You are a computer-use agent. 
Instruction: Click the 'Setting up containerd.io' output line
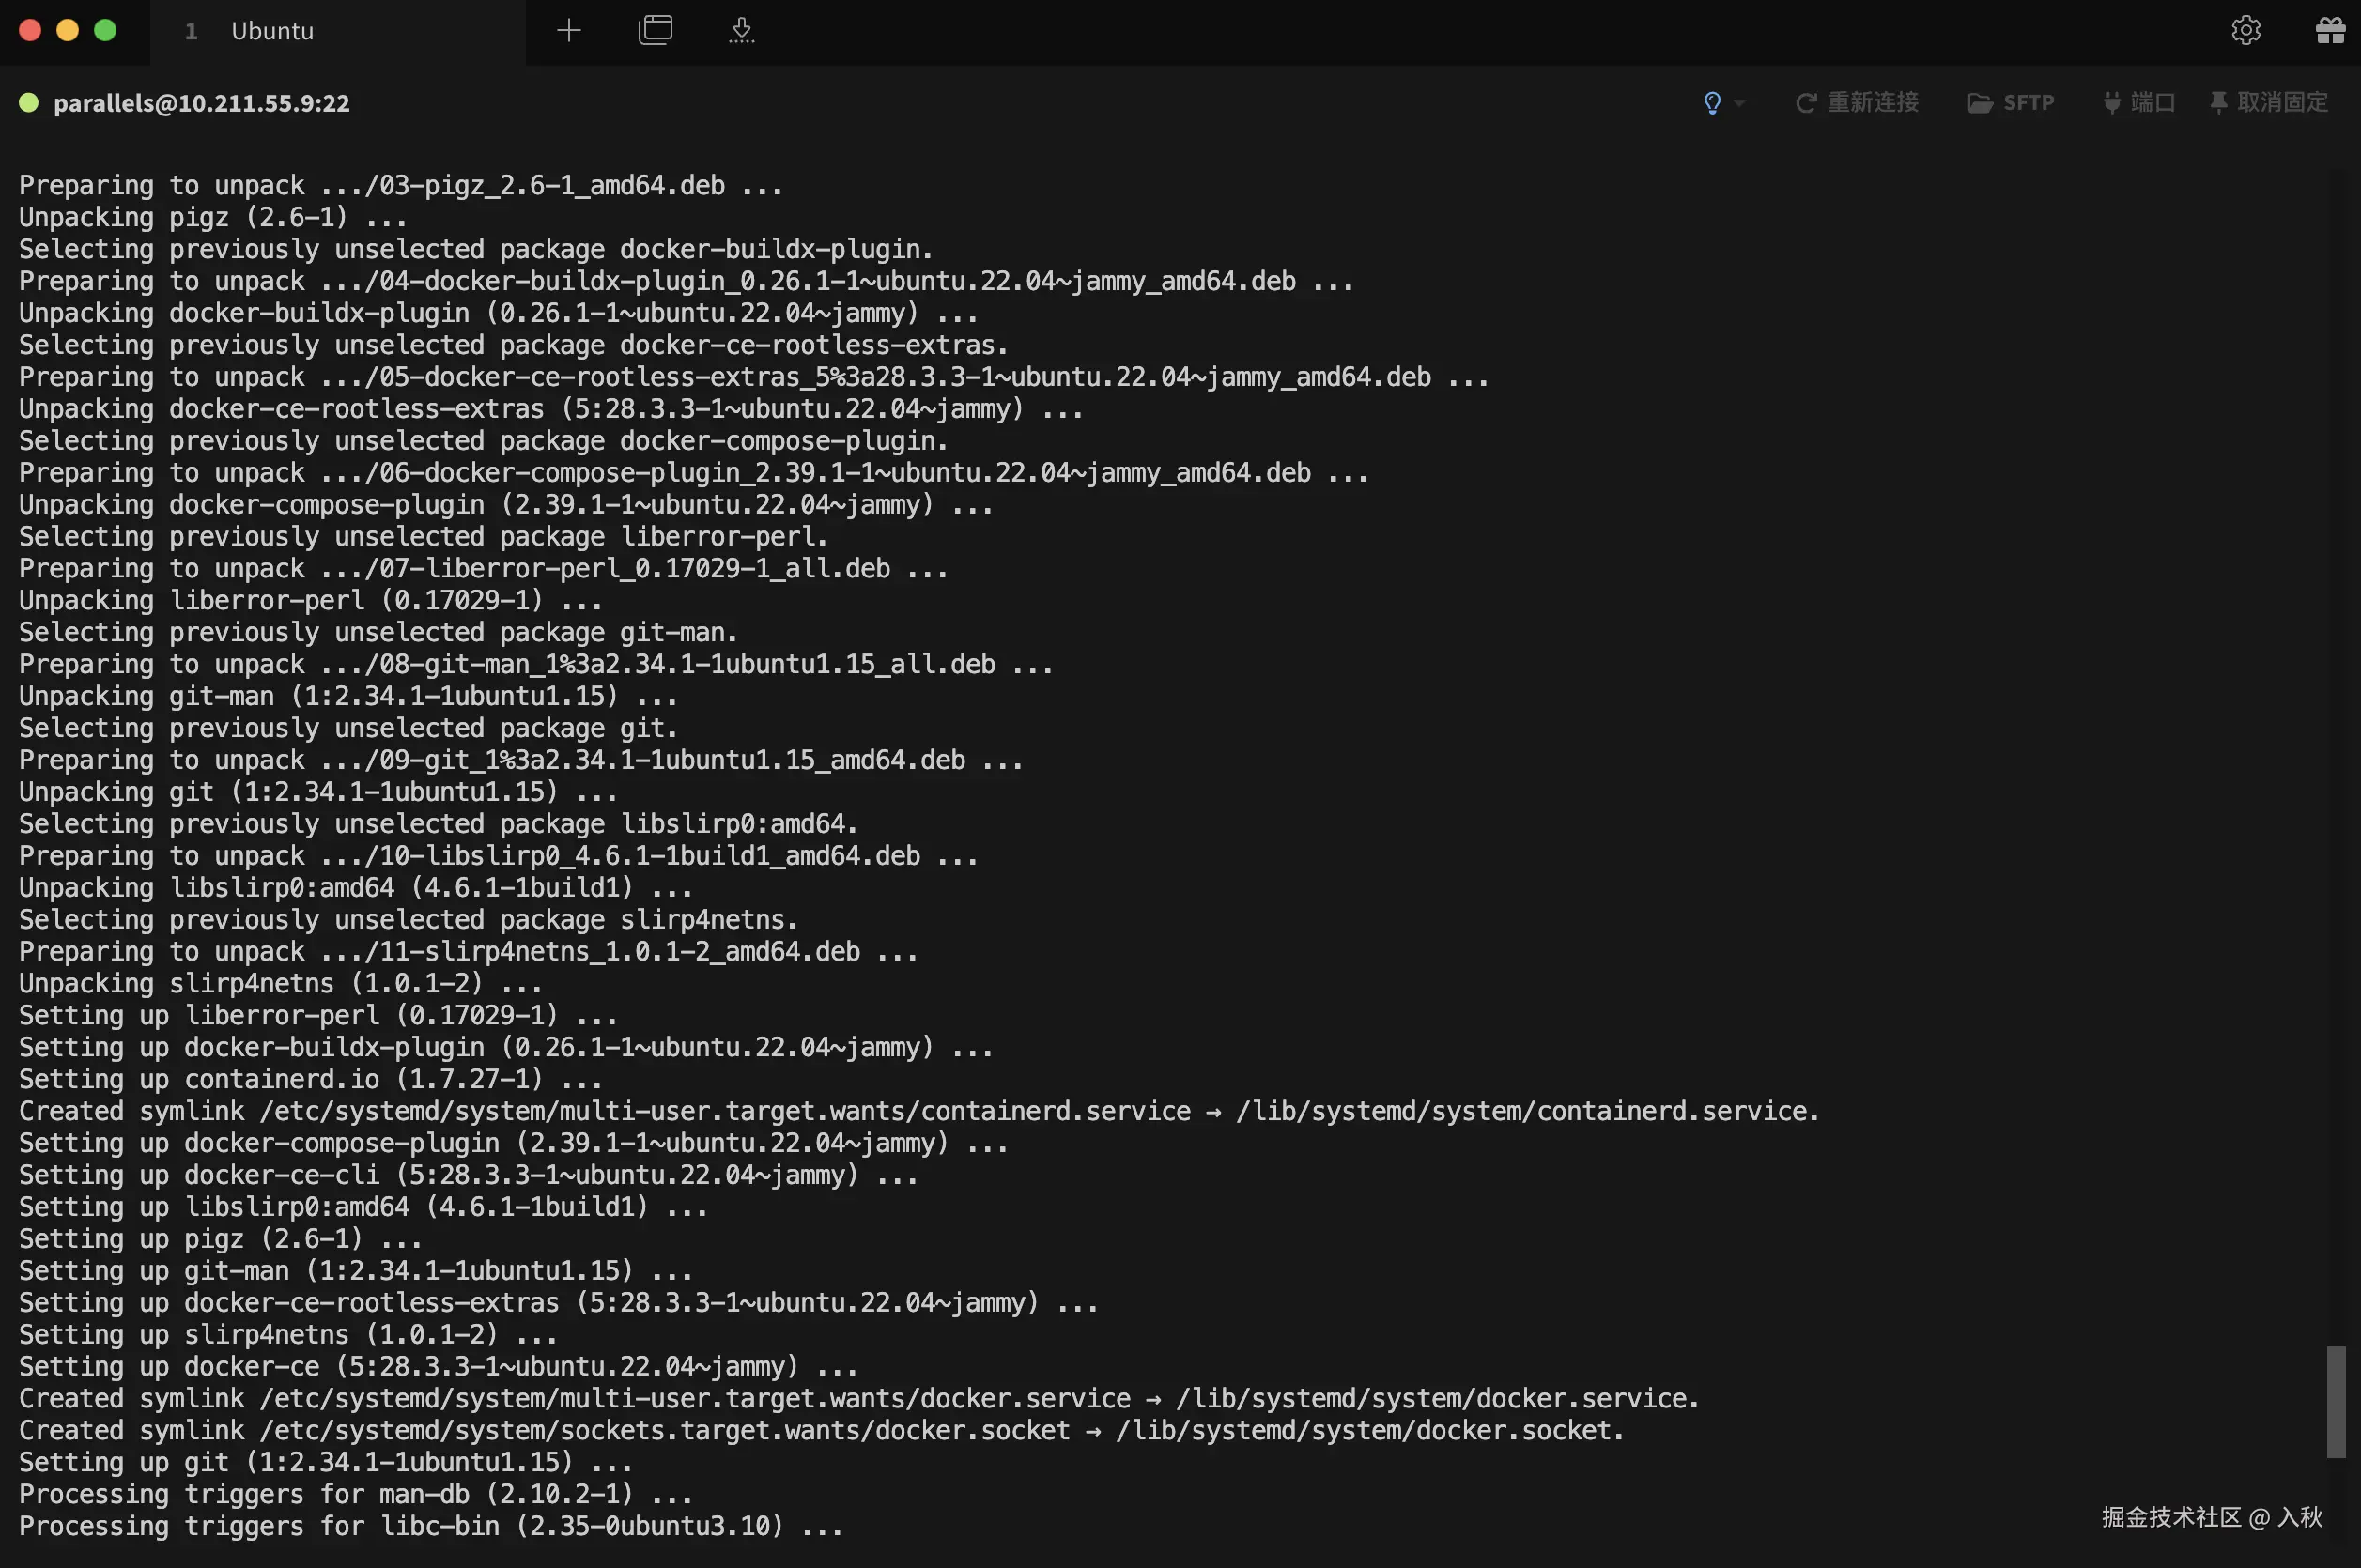click(x=310, y=1079)
